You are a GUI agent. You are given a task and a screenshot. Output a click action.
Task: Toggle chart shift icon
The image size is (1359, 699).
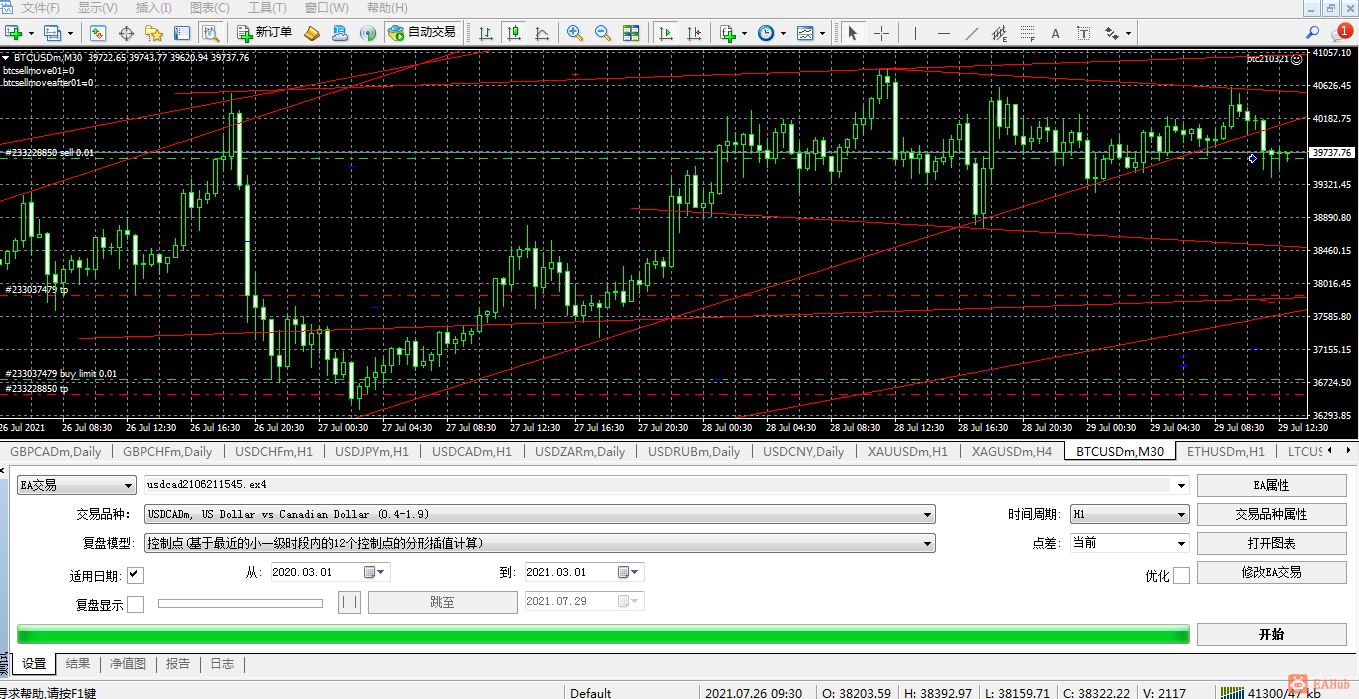click(692, 33)
